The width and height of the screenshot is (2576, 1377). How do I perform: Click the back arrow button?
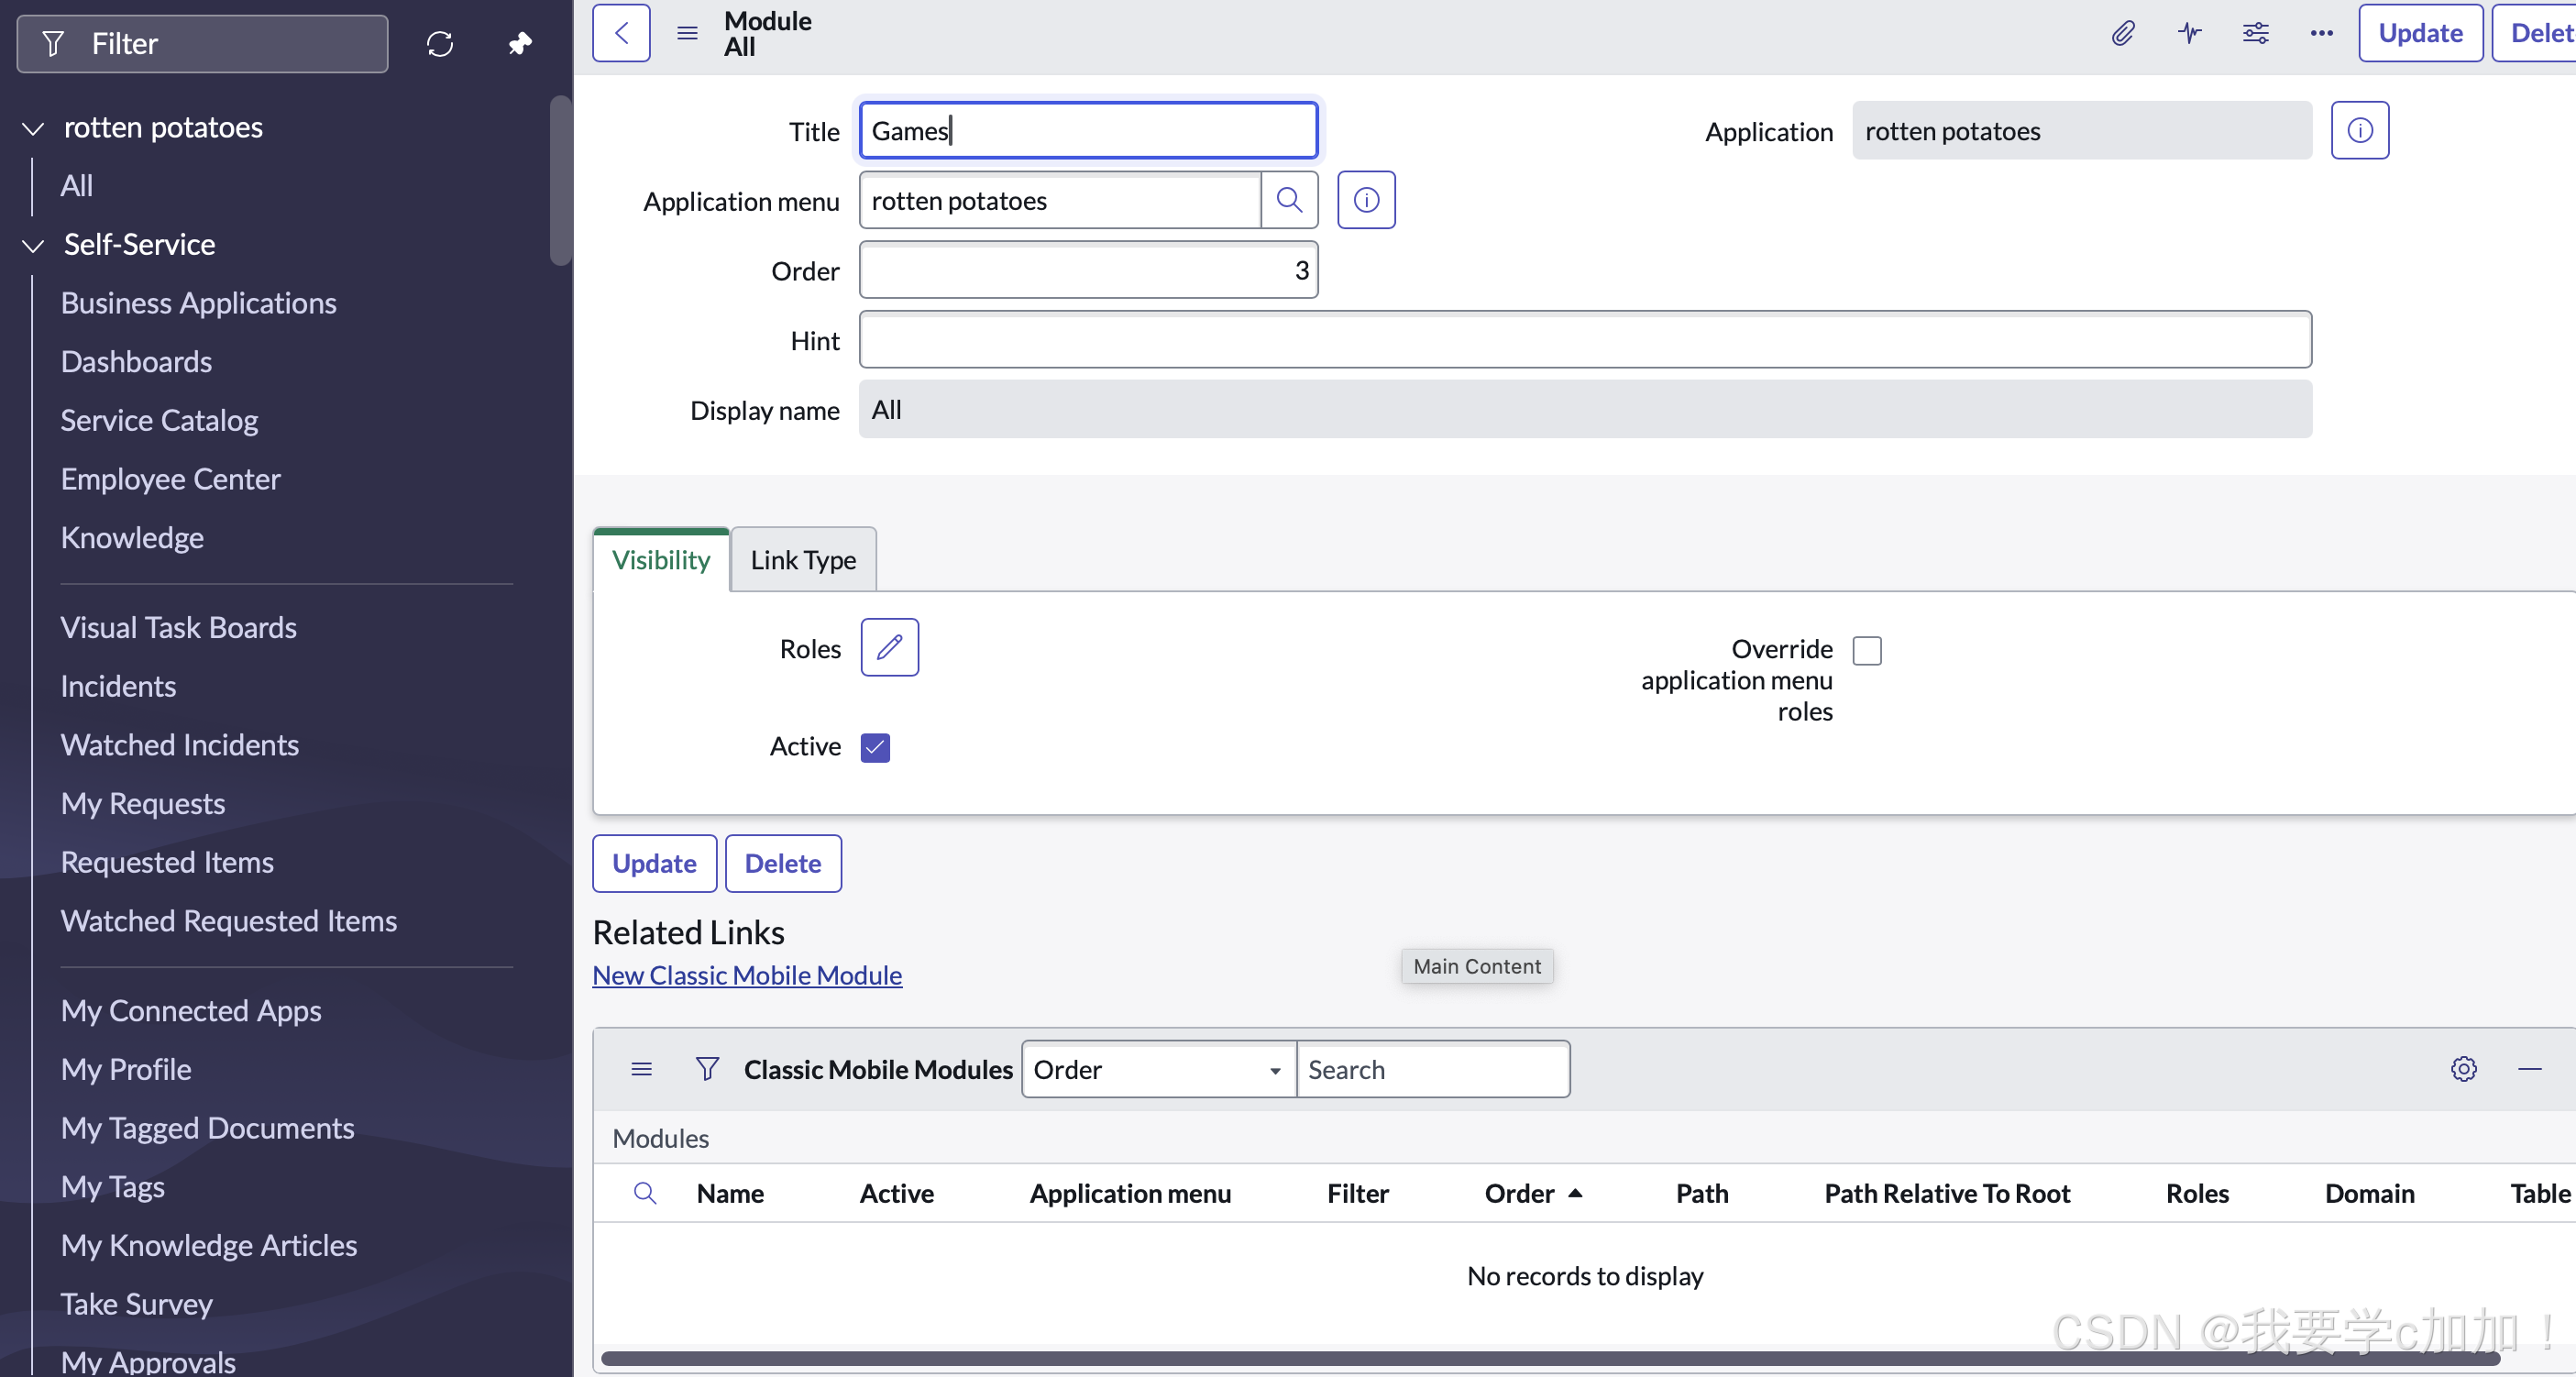621,33
